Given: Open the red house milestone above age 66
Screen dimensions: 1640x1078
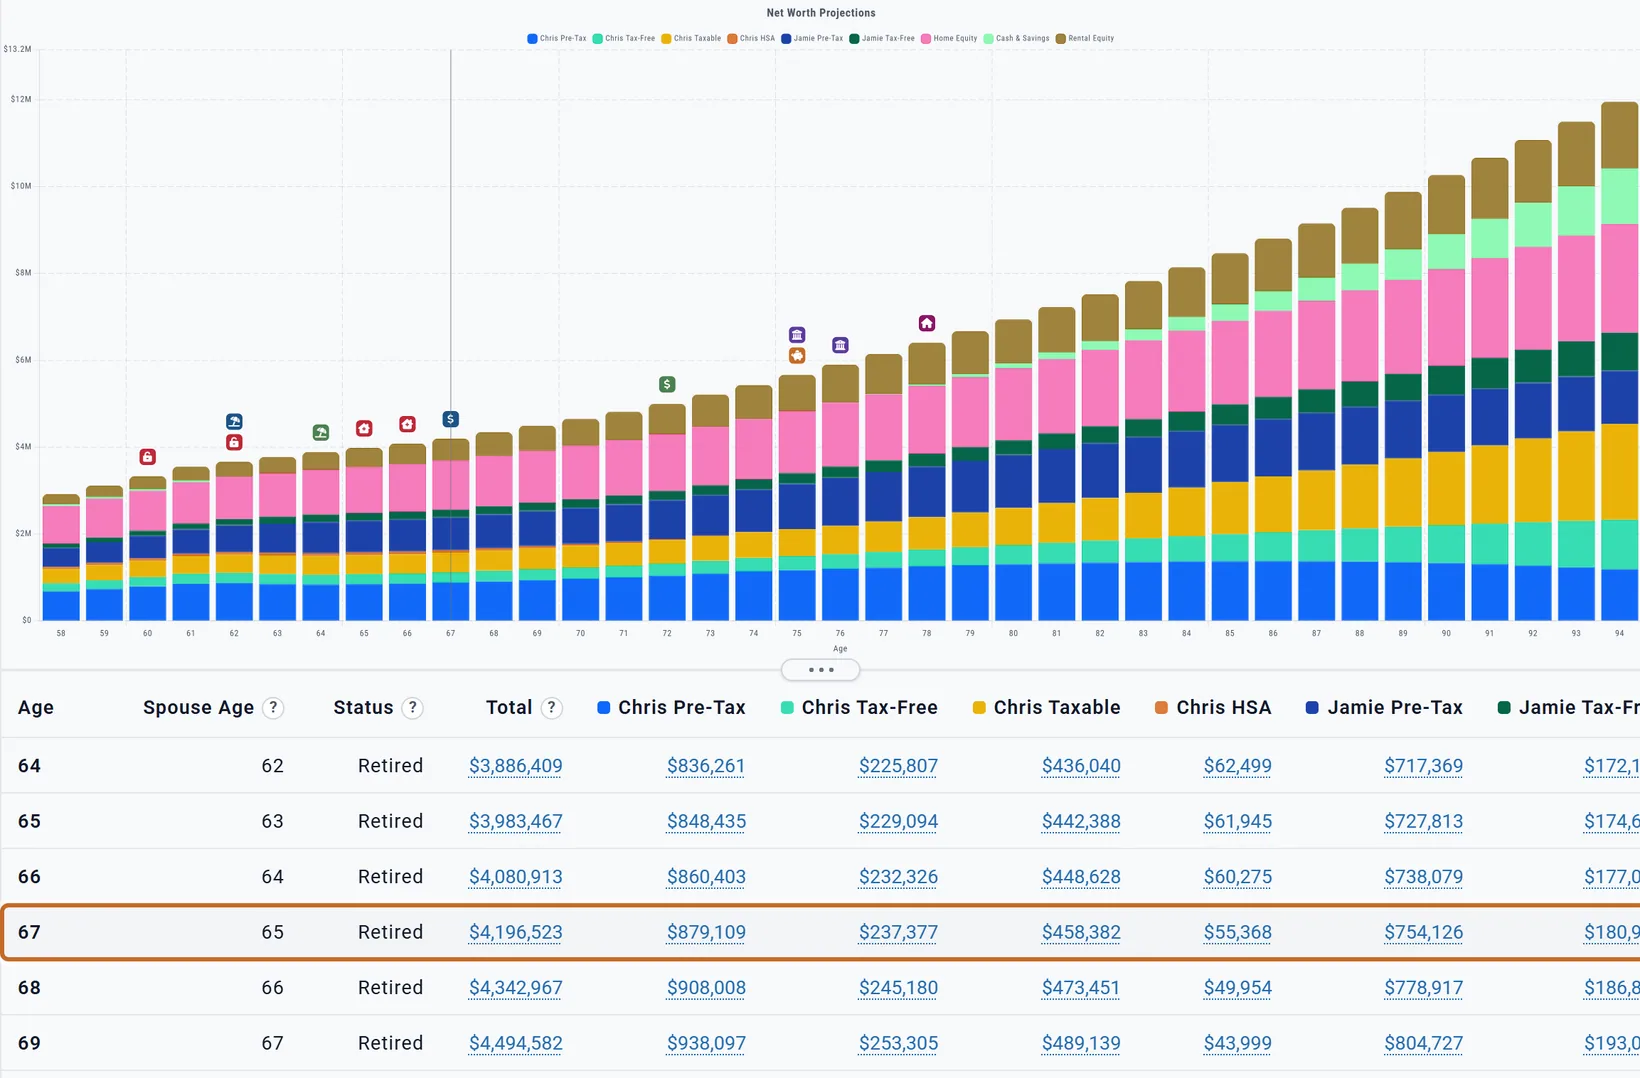Looking at the screenshot, I should (x=407, y=424).
